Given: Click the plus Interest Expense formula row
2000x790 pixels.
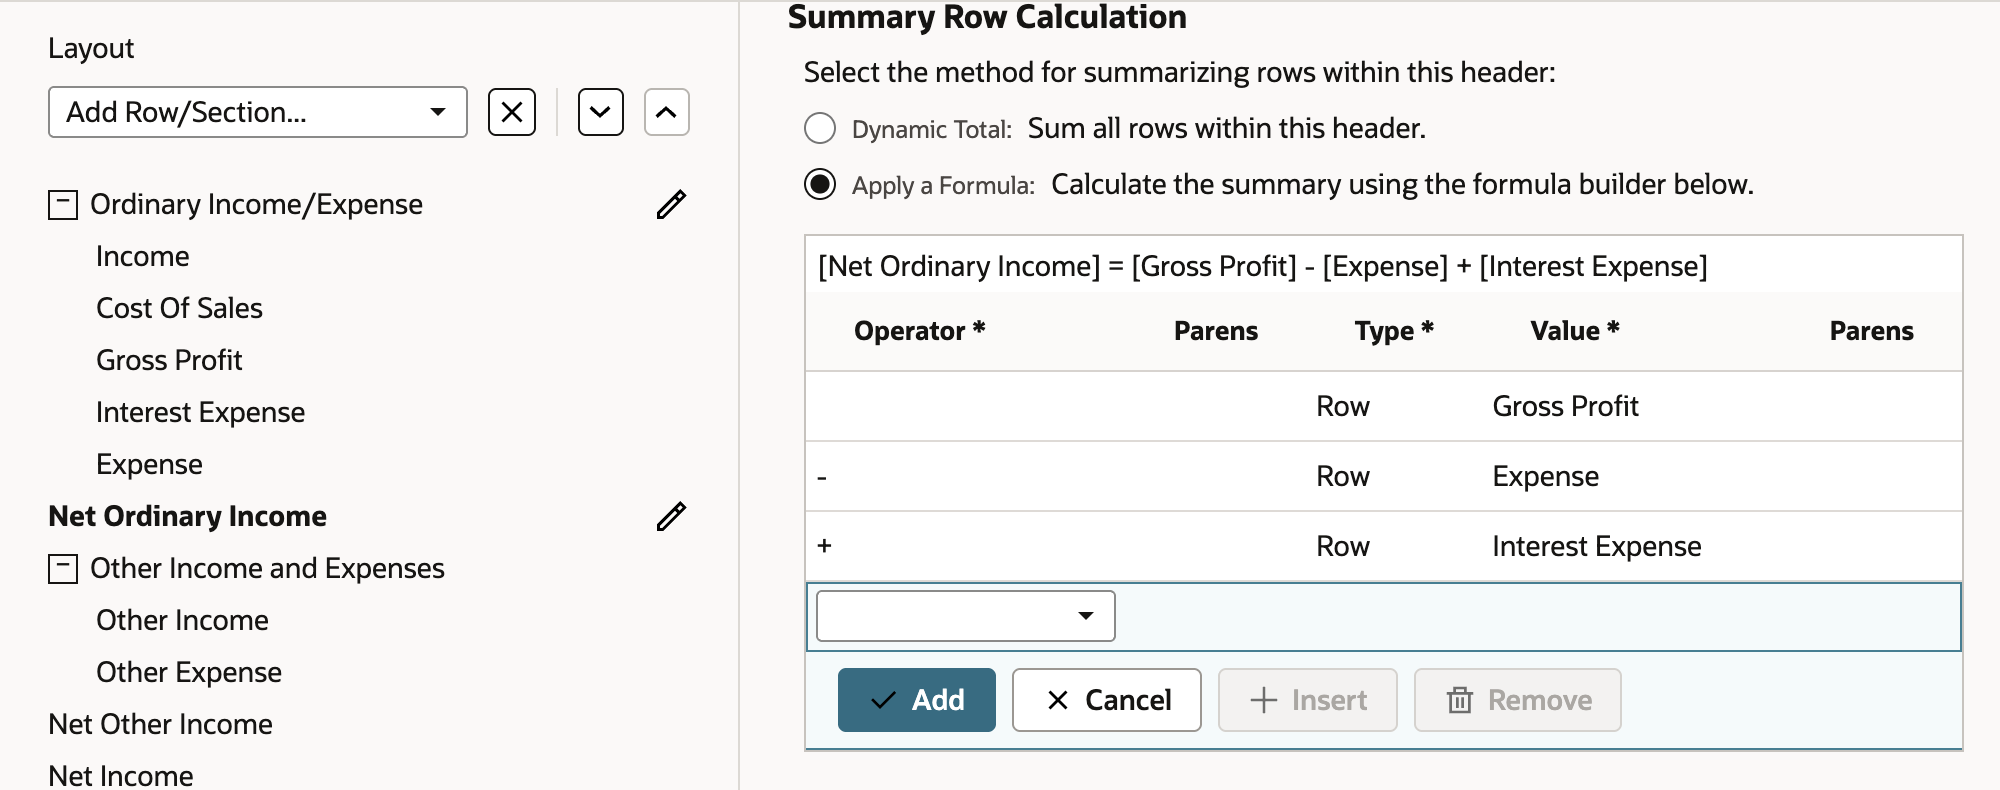Looking at the screenshot, I should click(x=1384, y=546).
